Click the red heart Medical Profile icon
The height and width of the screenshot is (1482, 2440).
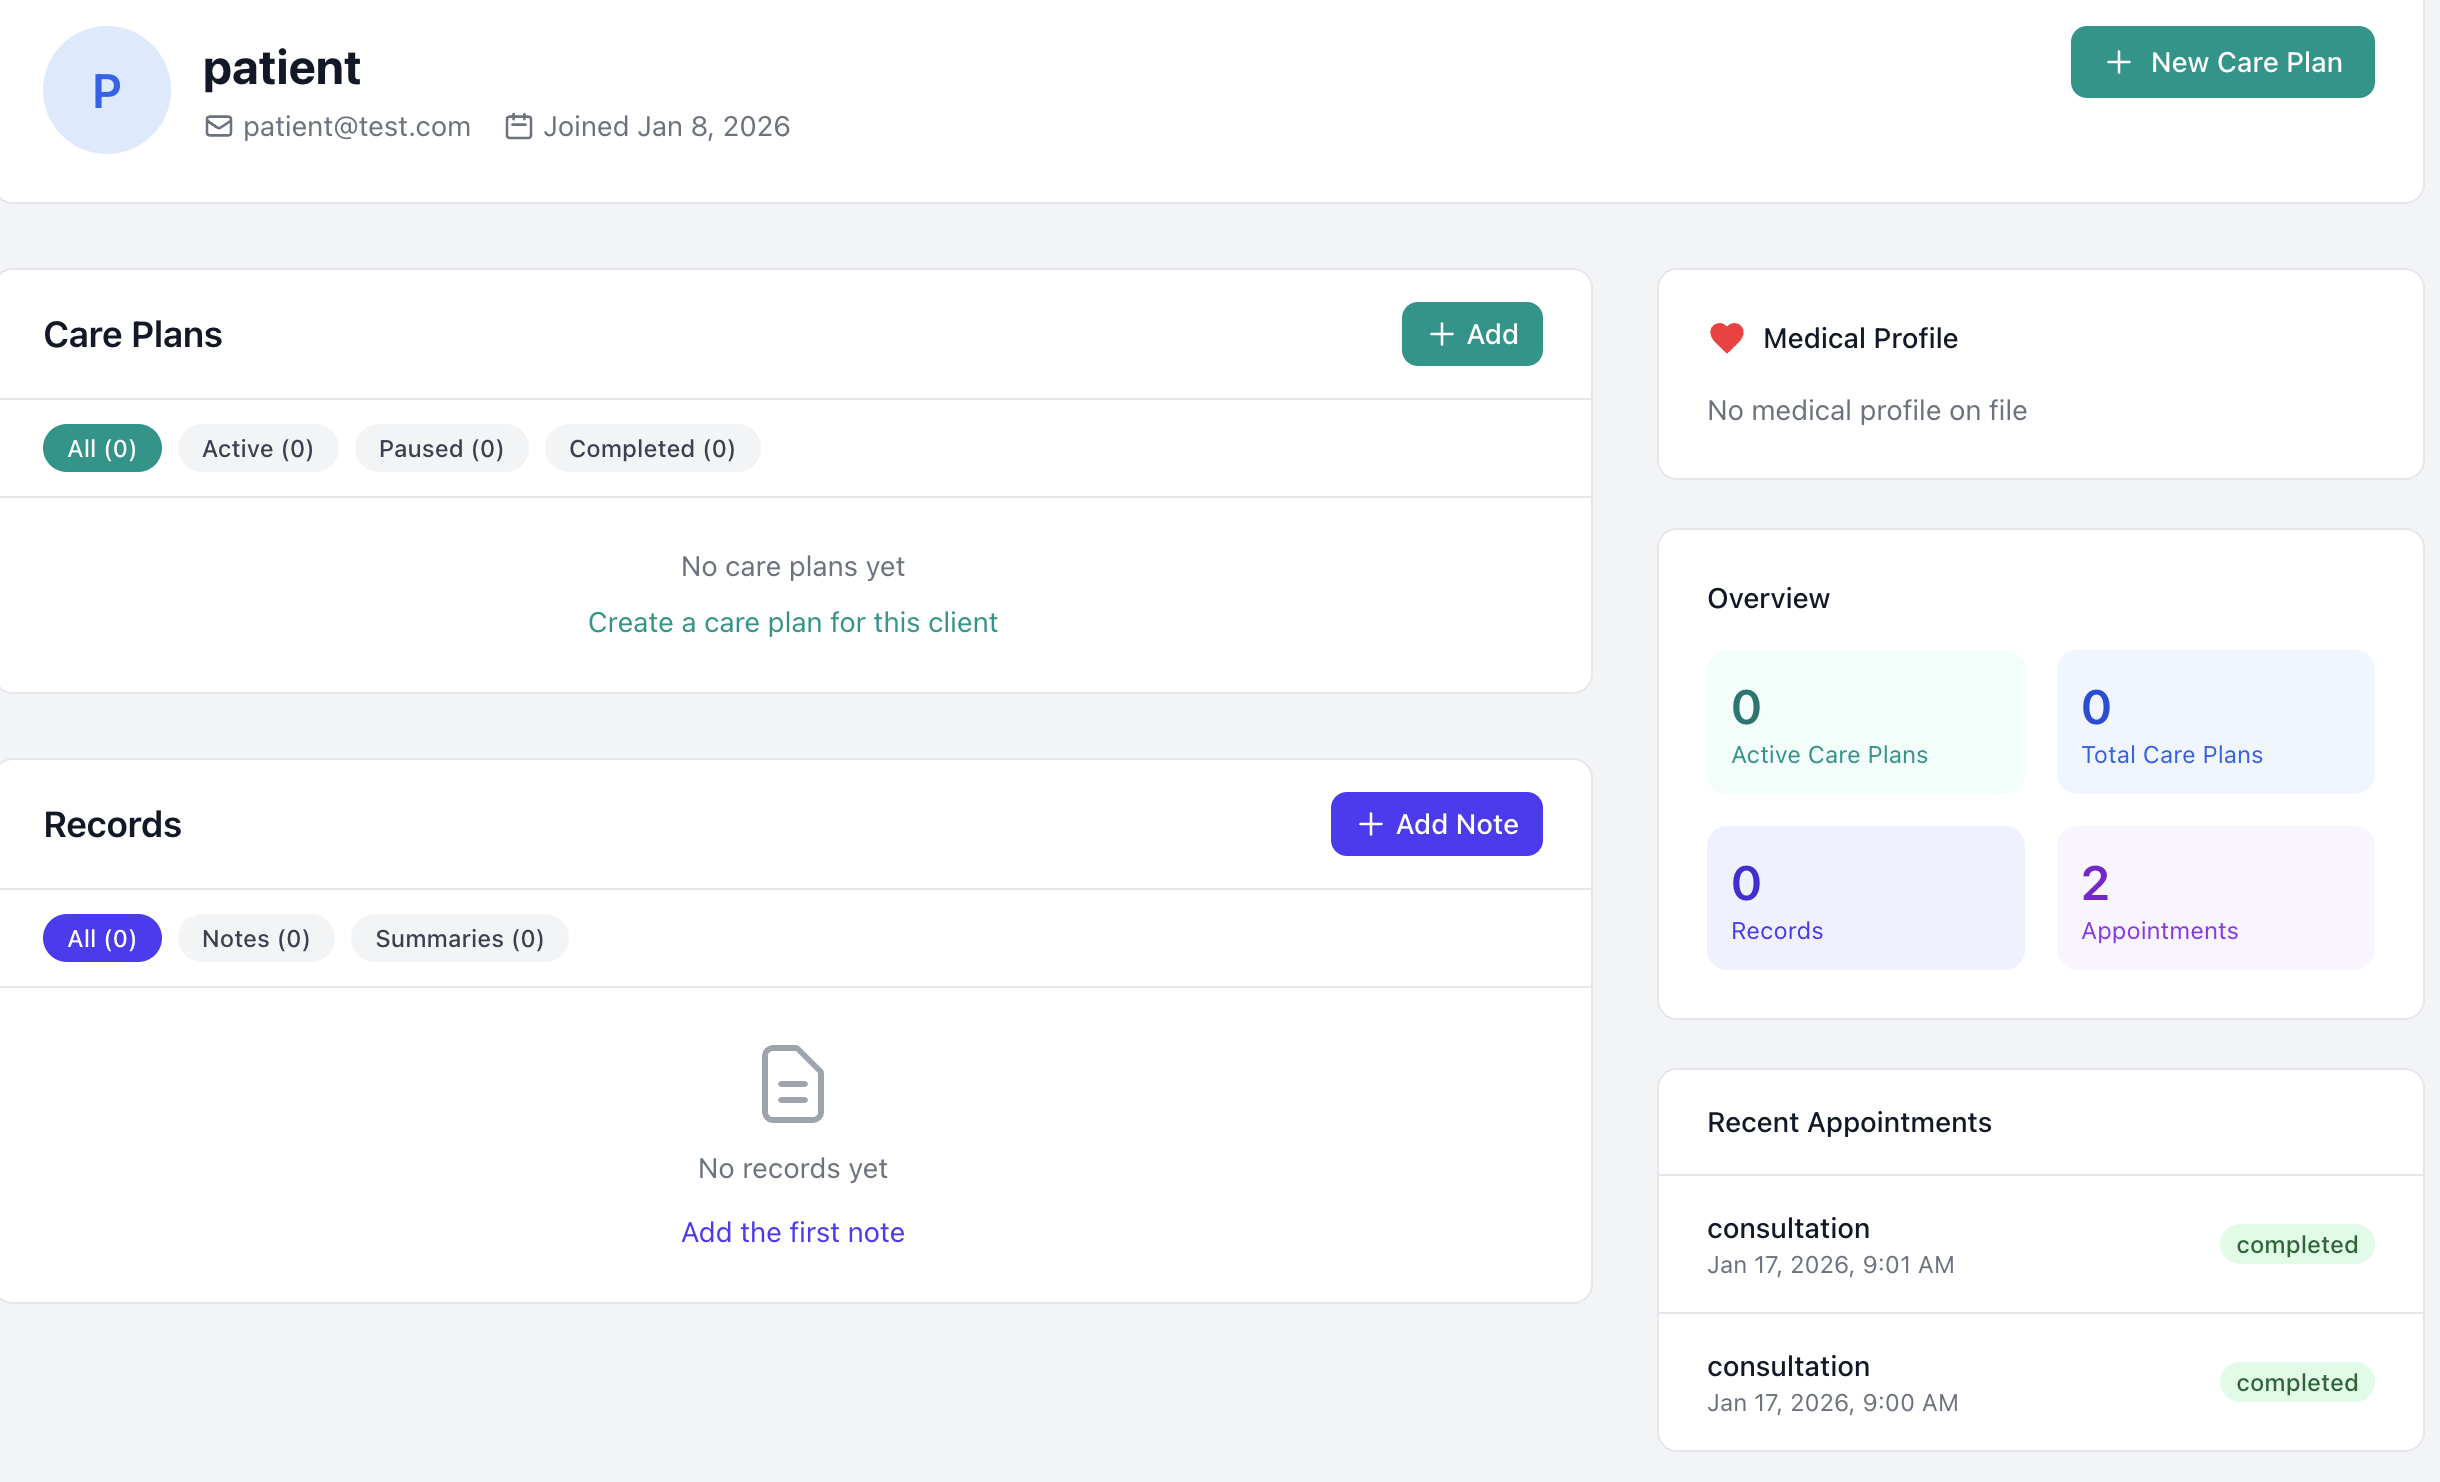[1726, 337]
